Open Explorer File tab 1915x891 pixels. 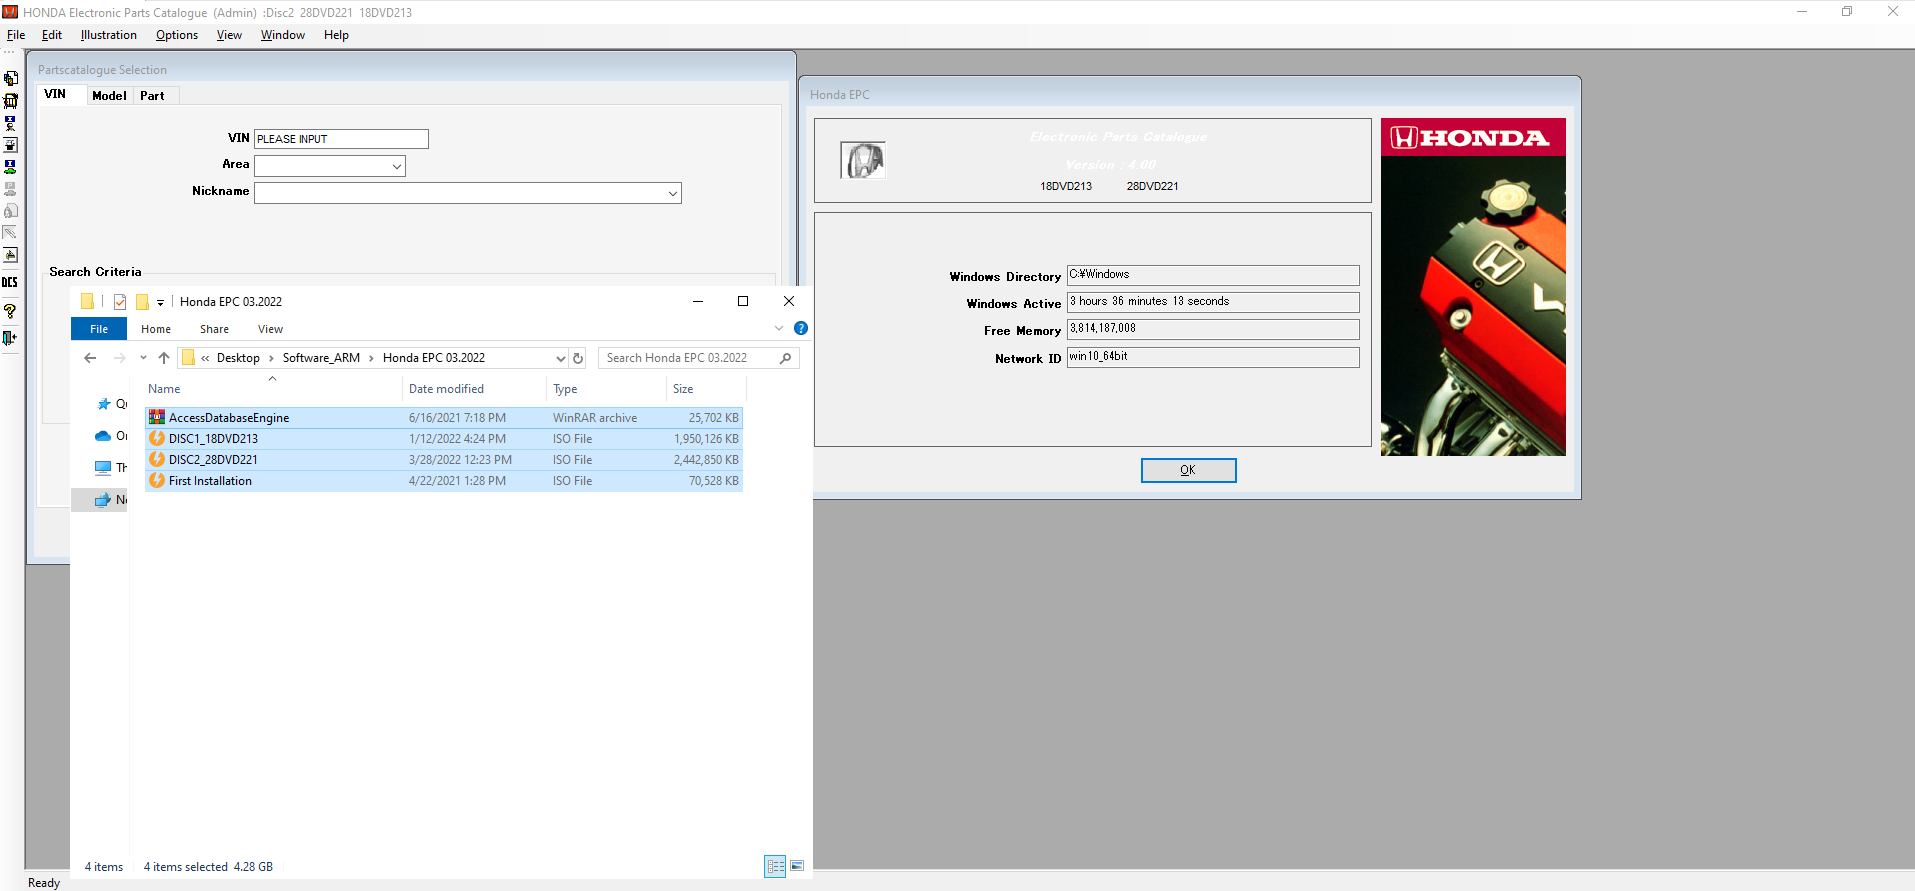(x=99, y=329)
